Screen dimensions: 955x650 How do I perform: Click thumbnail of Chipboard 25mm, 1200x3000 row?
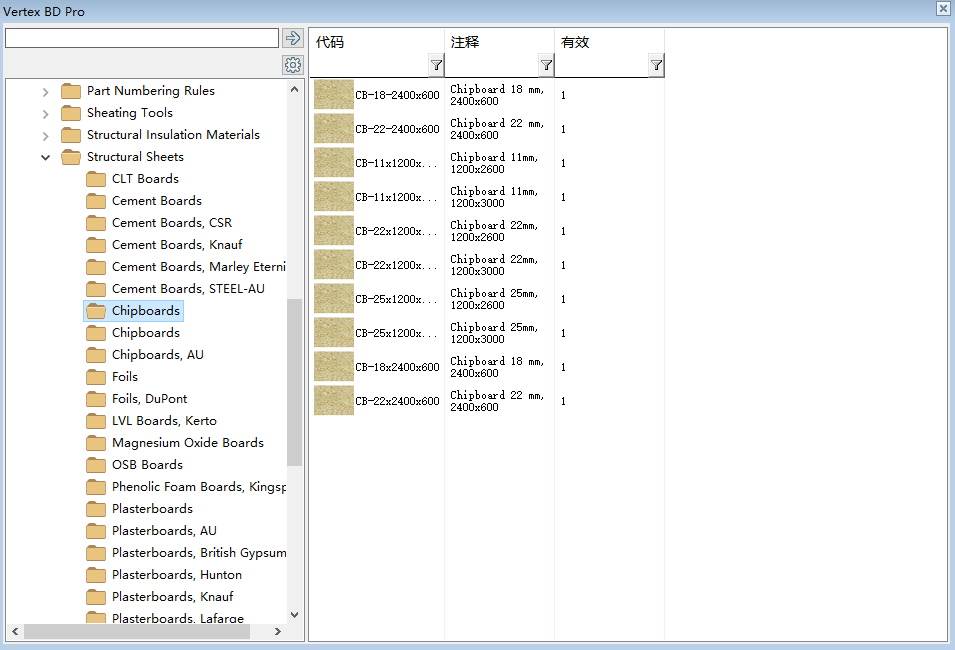pos(334,333)
